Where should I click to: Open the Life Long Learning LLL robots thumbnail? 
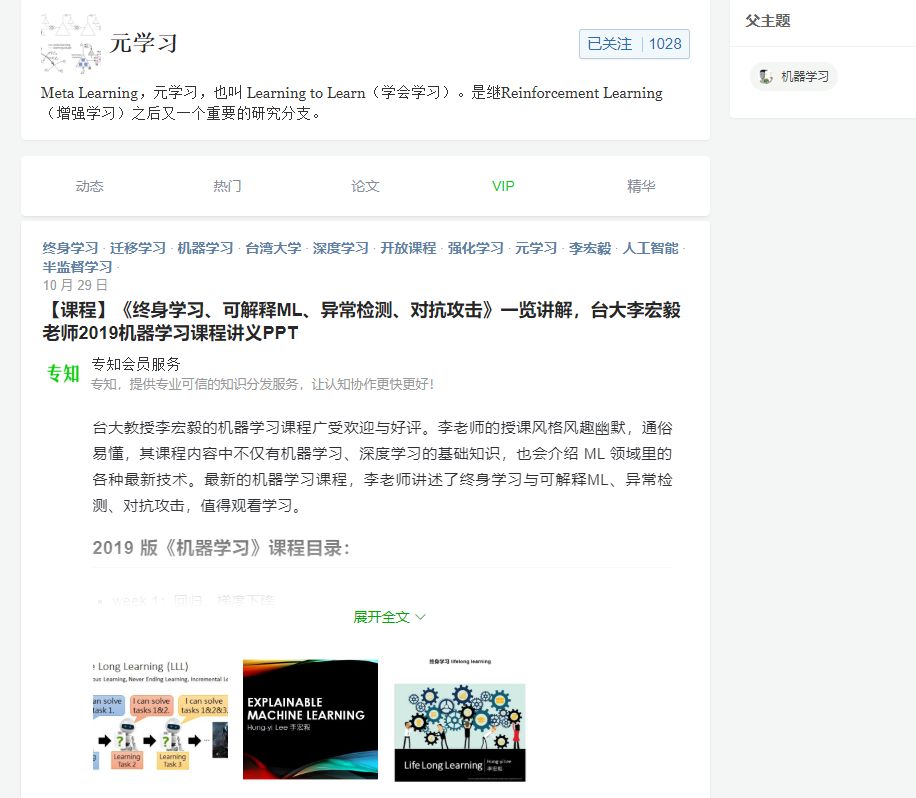point(161,719)
